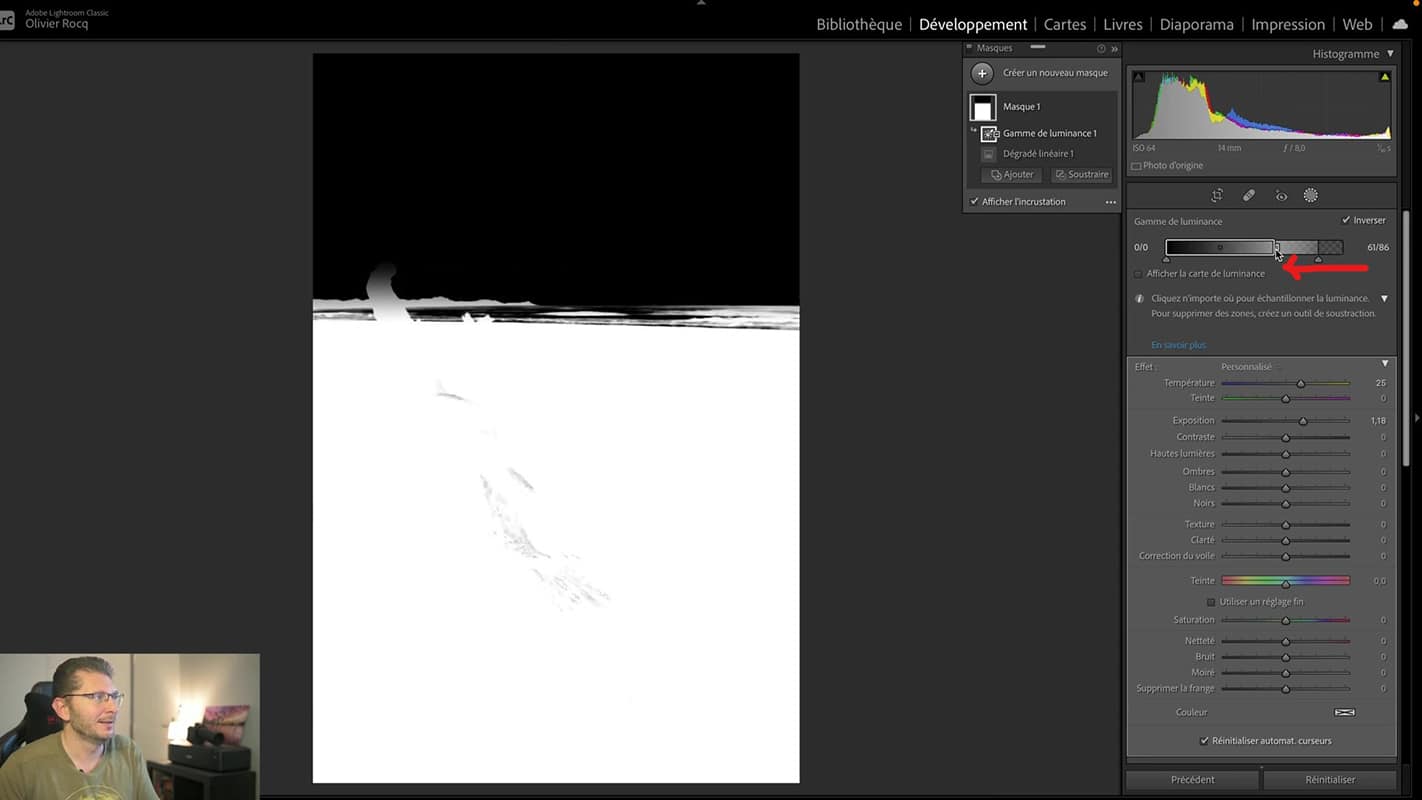Switch to Développement module
This screenshot has width=1422, height=800.
pos(973,24)
